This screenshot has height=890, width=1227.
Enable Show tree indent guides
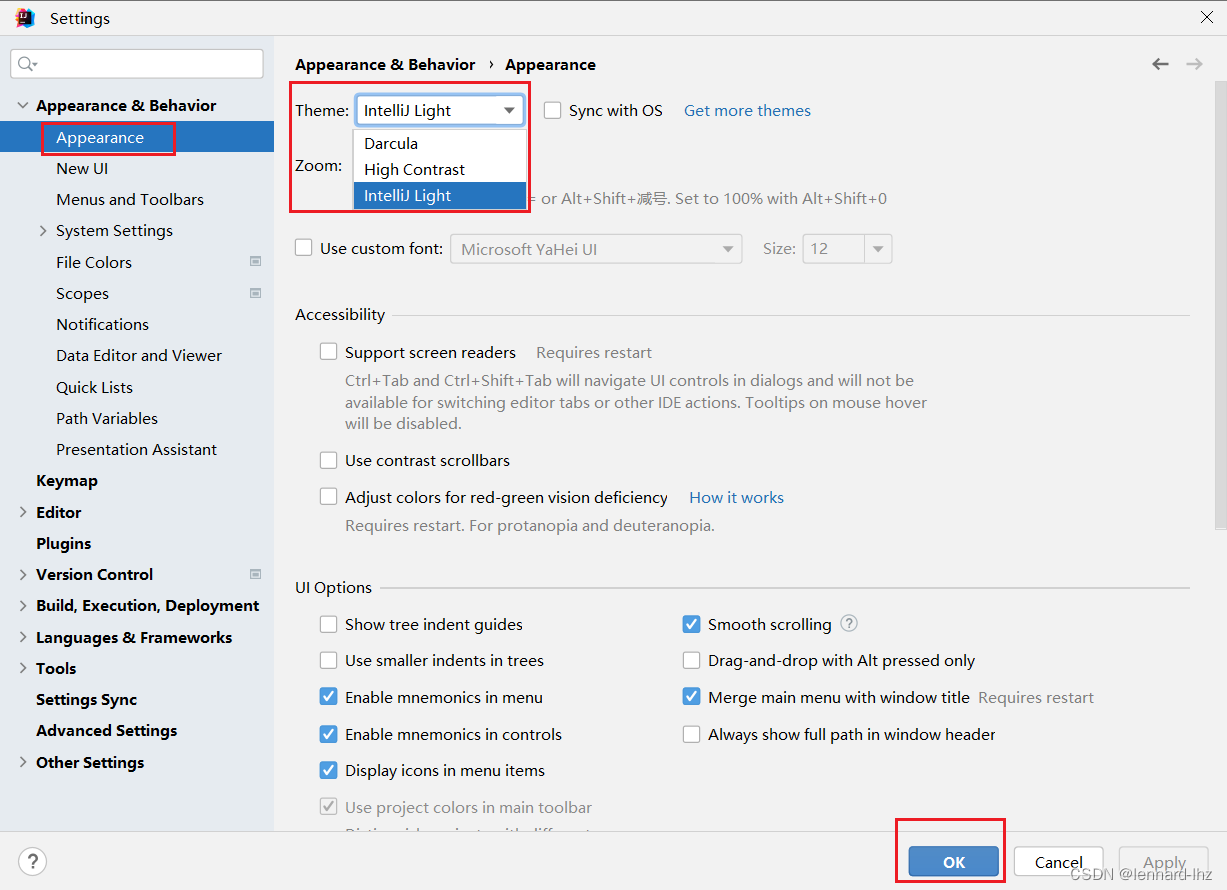coord(328,624)
